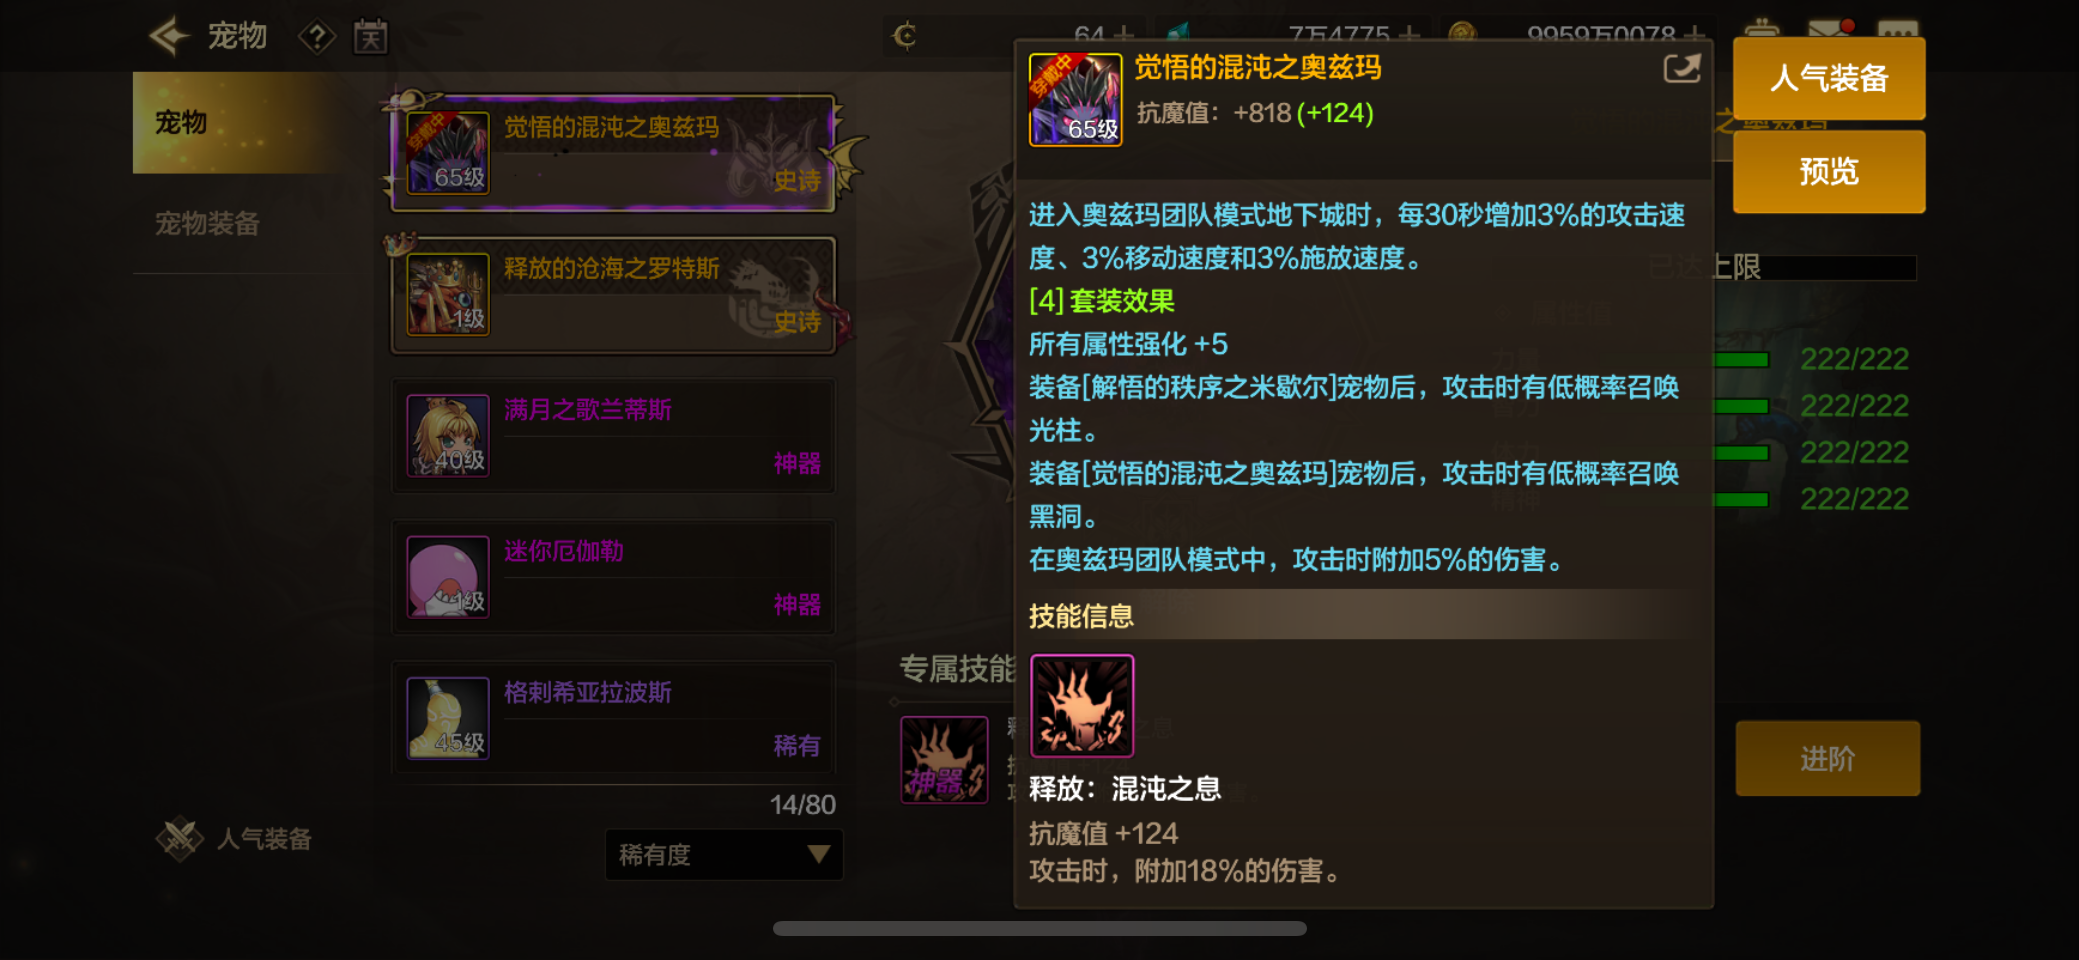
Task: Select the 宠物 tab in the sidebar
Action: [240, 122]
